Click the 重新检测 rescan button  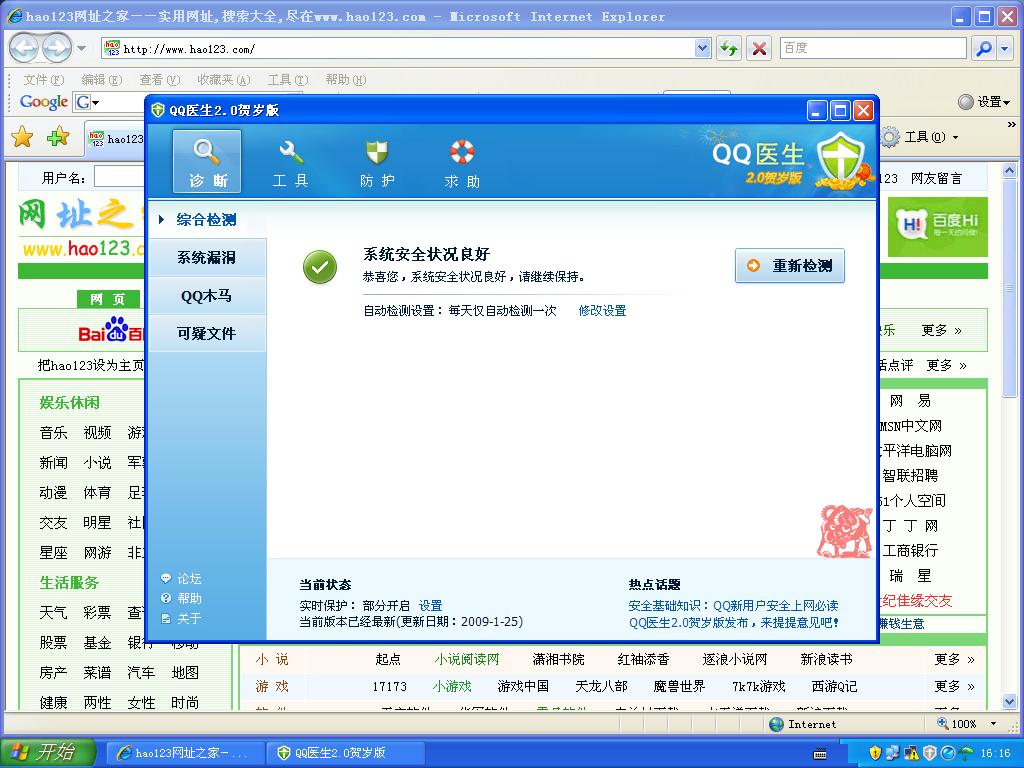[790, 266]
